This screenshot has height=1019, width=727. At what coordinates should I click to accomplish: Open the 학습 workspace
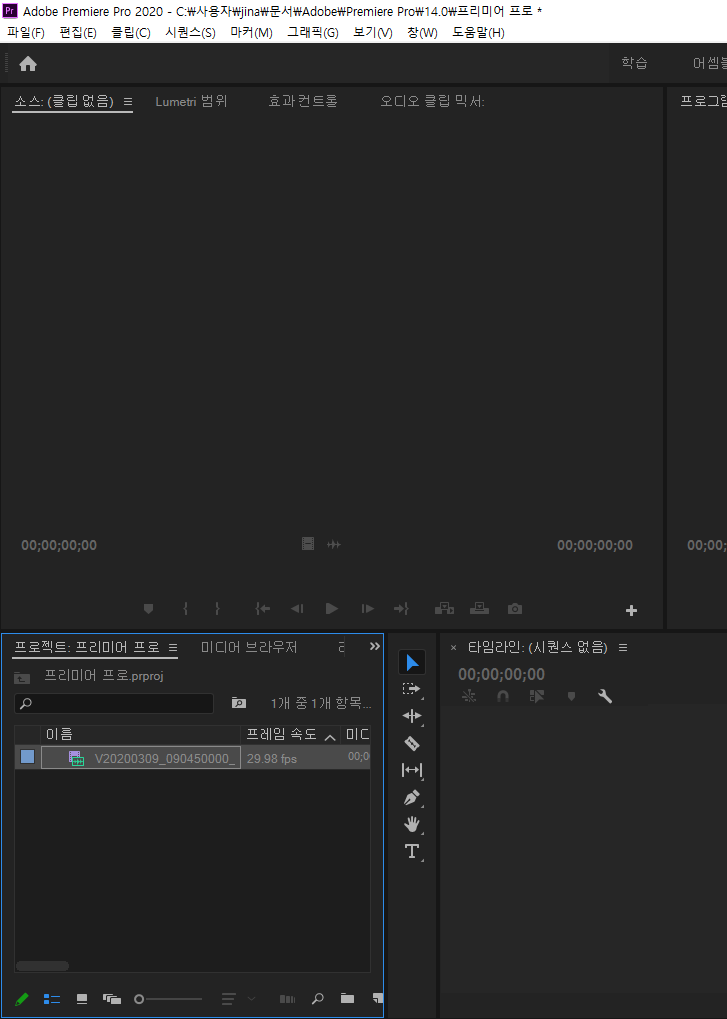634,63
